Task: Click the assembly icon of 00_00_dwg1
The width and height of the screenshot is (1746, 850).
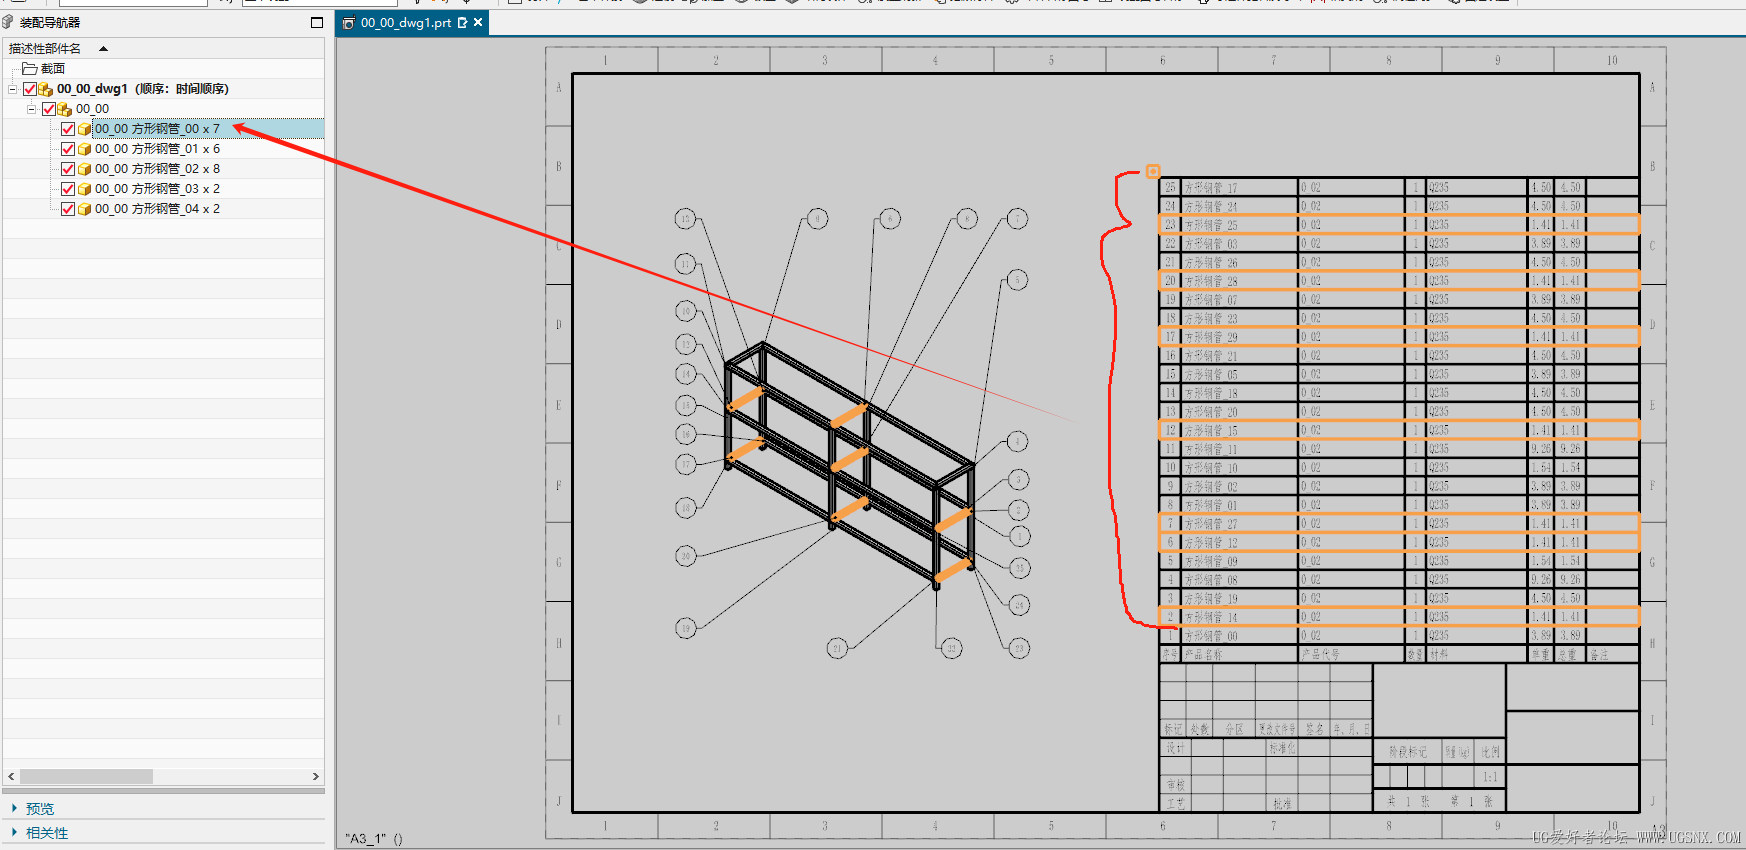Action: pos(45,89)
